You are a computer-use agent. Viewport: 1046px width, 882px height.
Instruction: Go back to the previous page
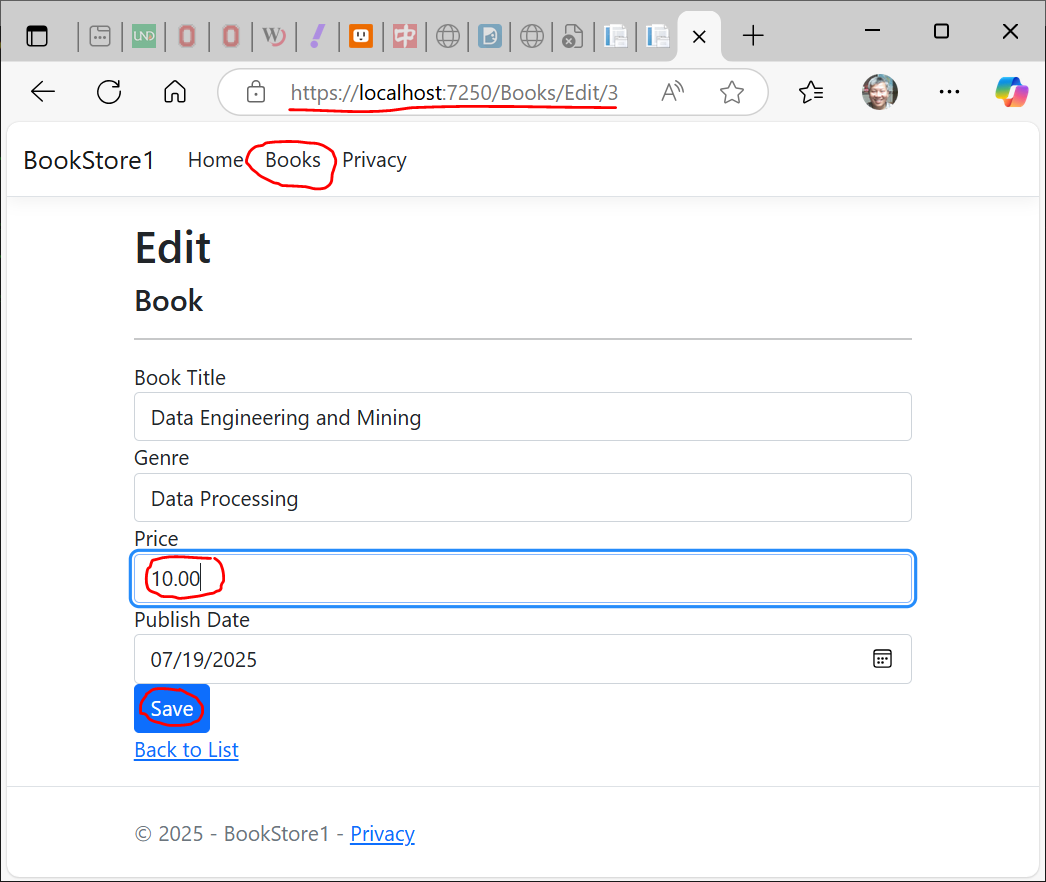[43, 92]
